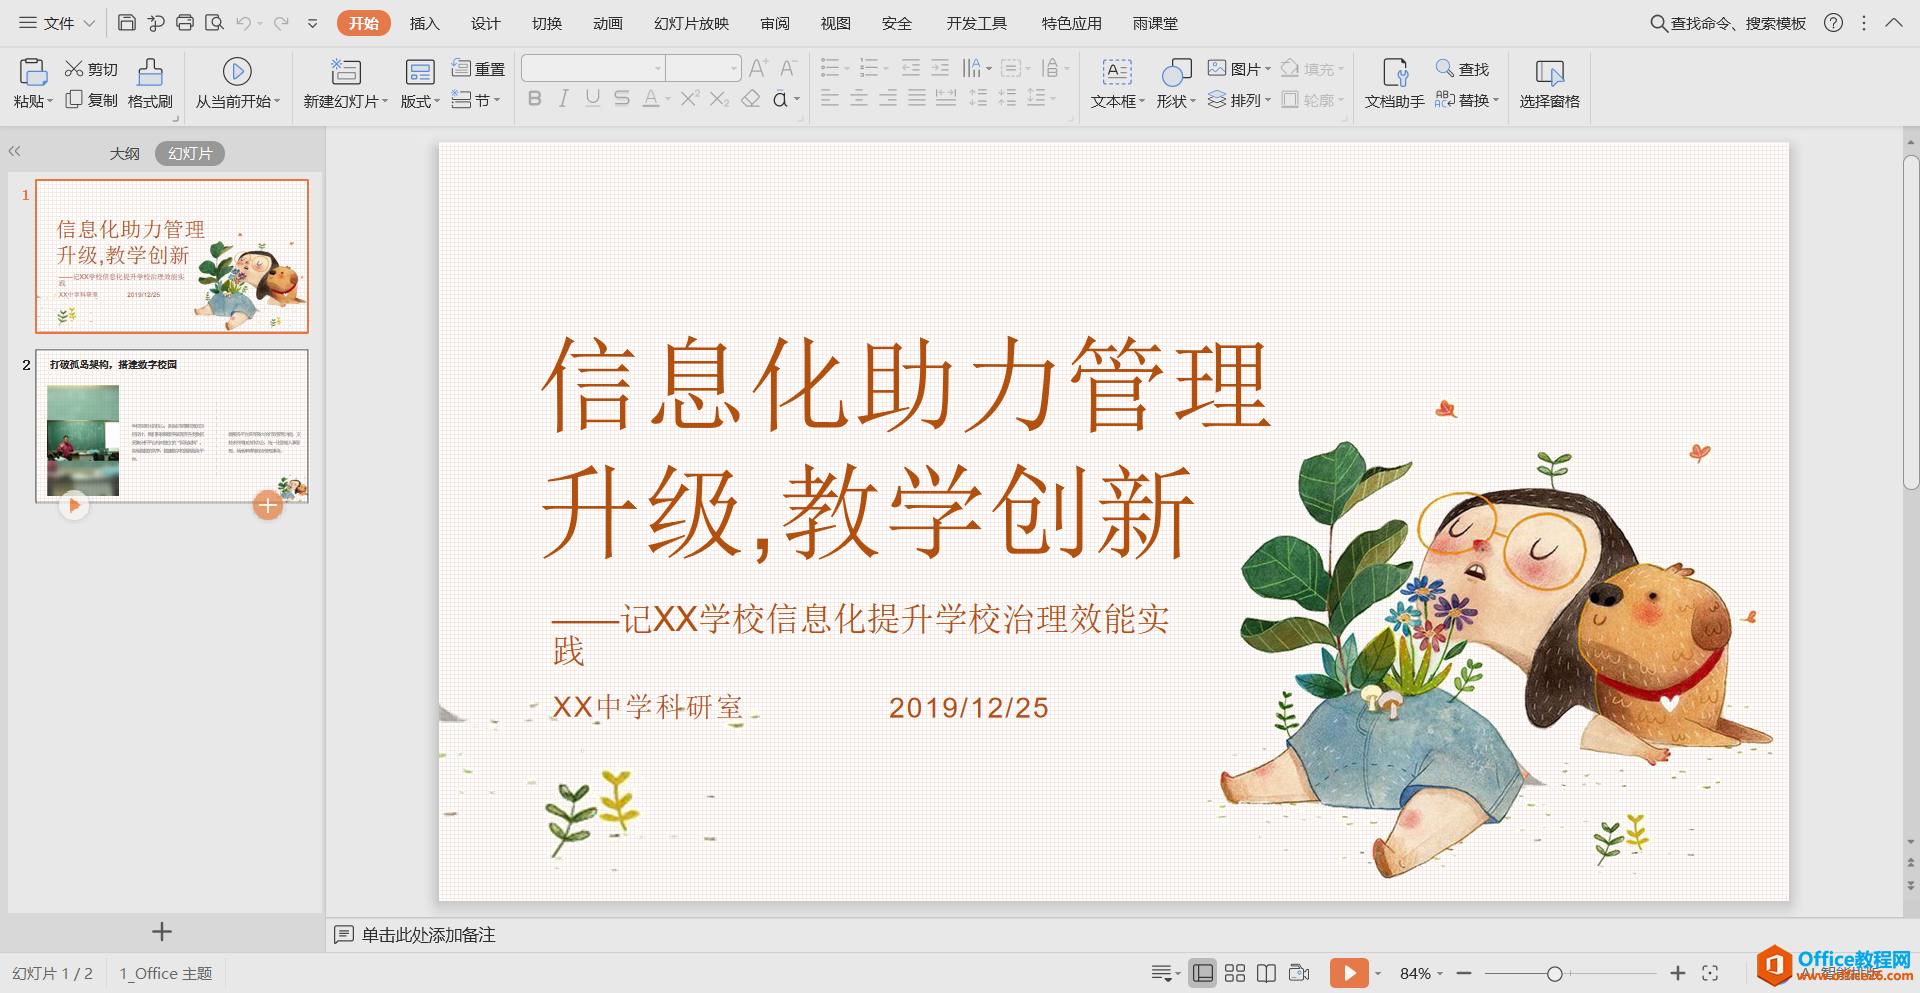Viewport: 1920px width, 993px height.
Task: Open the 雨课堂 menu tab
Action: [x=1155, y=23]
